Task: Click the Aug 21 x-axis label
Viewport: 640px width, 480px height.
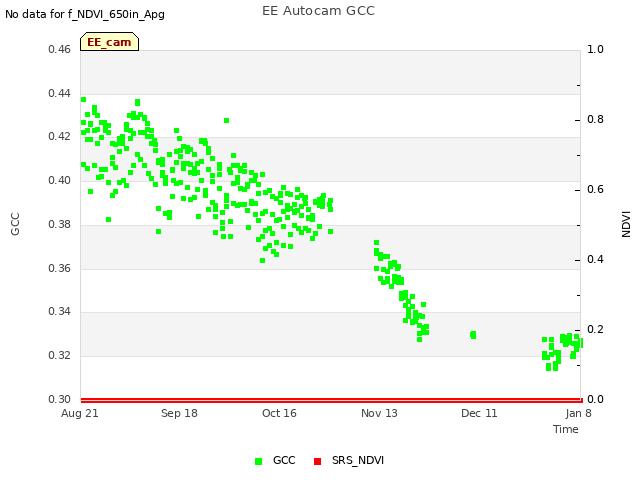Action: [x=80, y=413]
